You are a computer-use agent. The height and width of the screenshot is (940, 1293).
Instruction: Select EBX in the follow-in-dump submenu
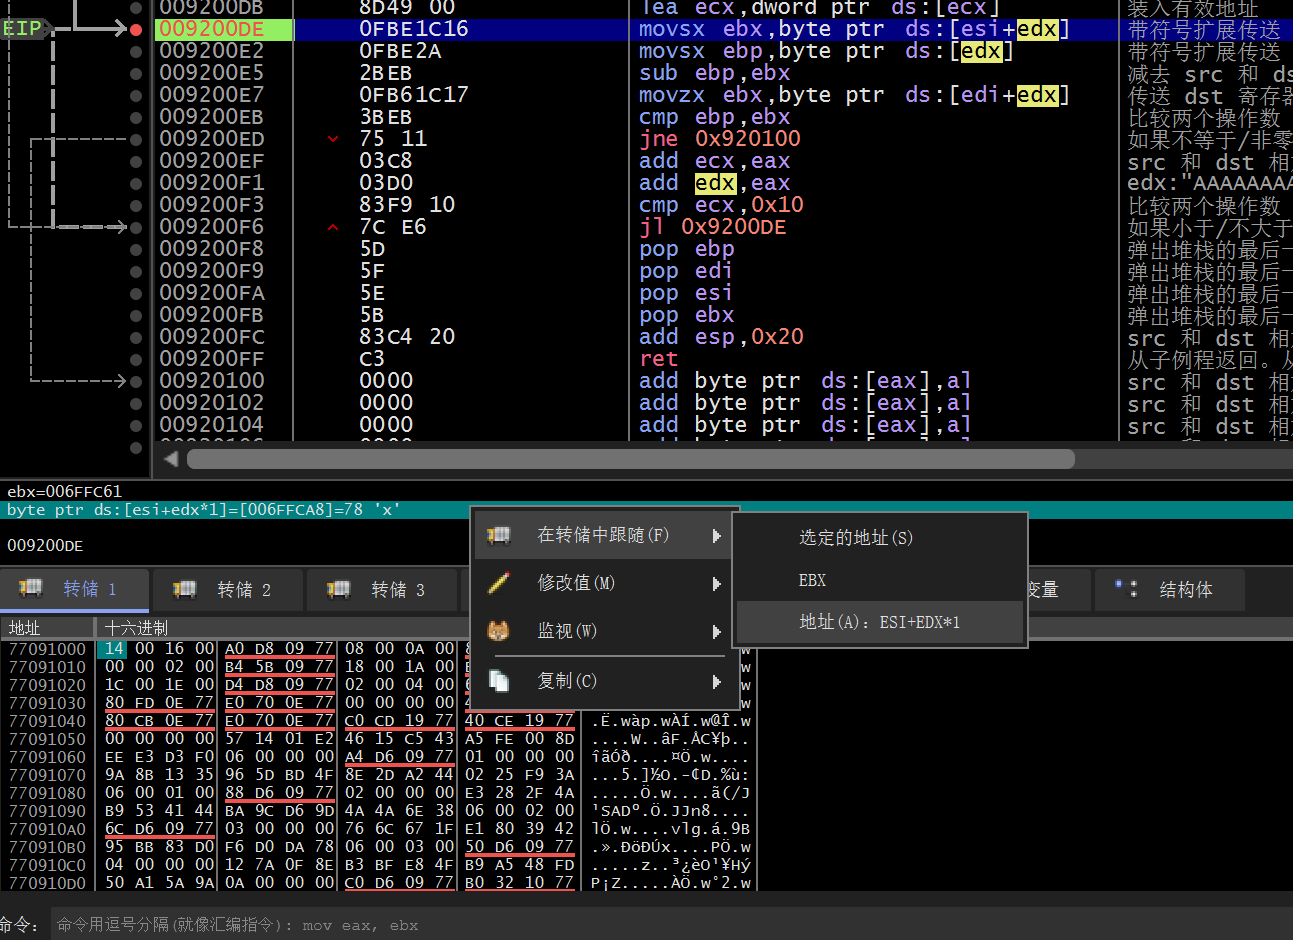880,580
